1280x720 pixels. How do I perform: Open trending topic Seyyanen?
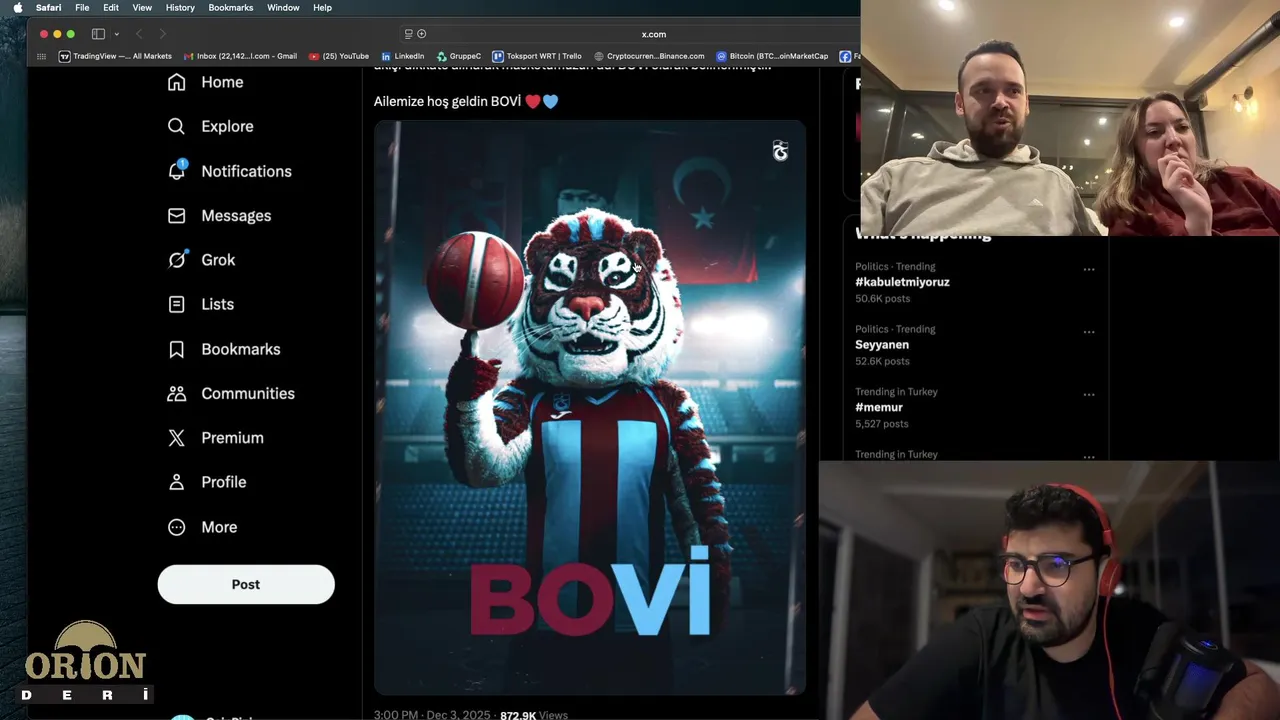(x=882, y=344)
